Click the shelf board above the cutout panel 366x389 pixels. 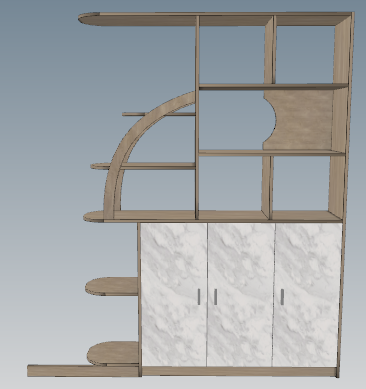(273, 87)
